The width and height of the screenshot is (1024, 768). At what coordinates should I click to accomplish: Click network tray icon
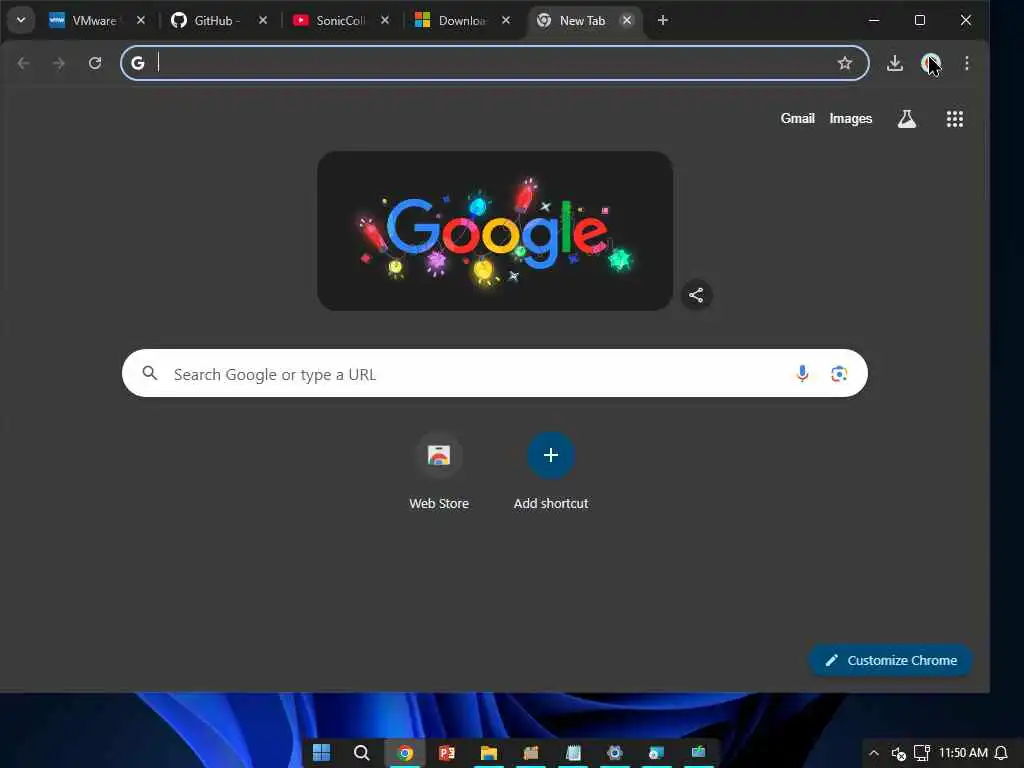point(921,753)
